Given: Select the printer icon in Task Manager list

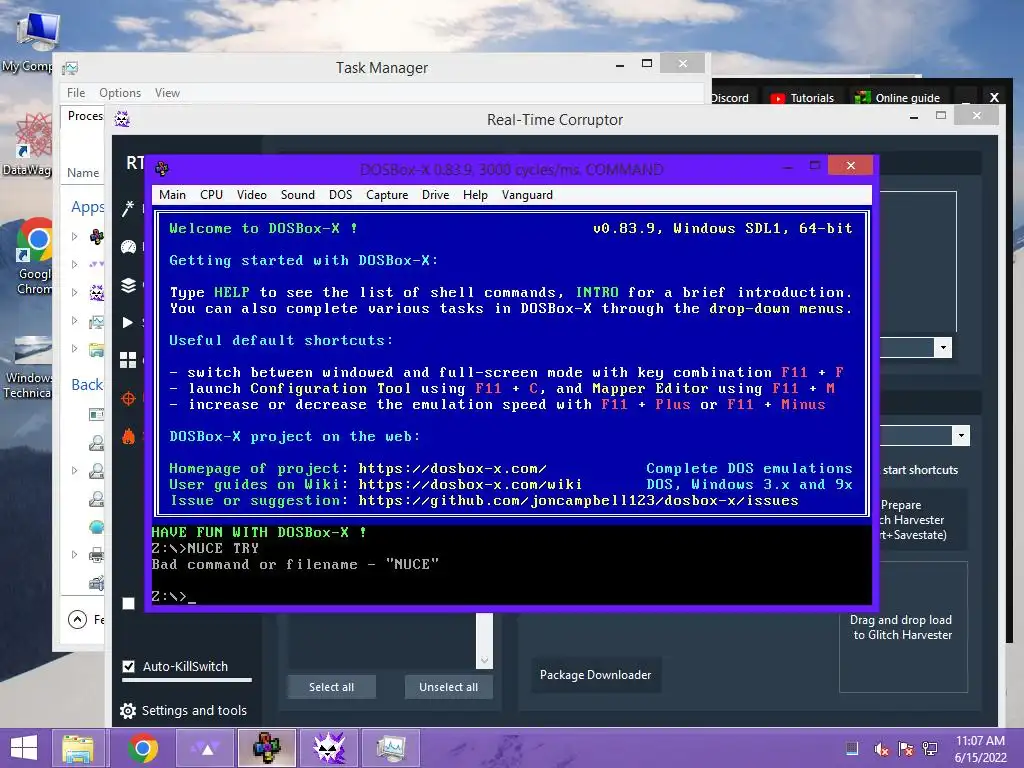Looking at the screenshot, I should pos(97,554).
